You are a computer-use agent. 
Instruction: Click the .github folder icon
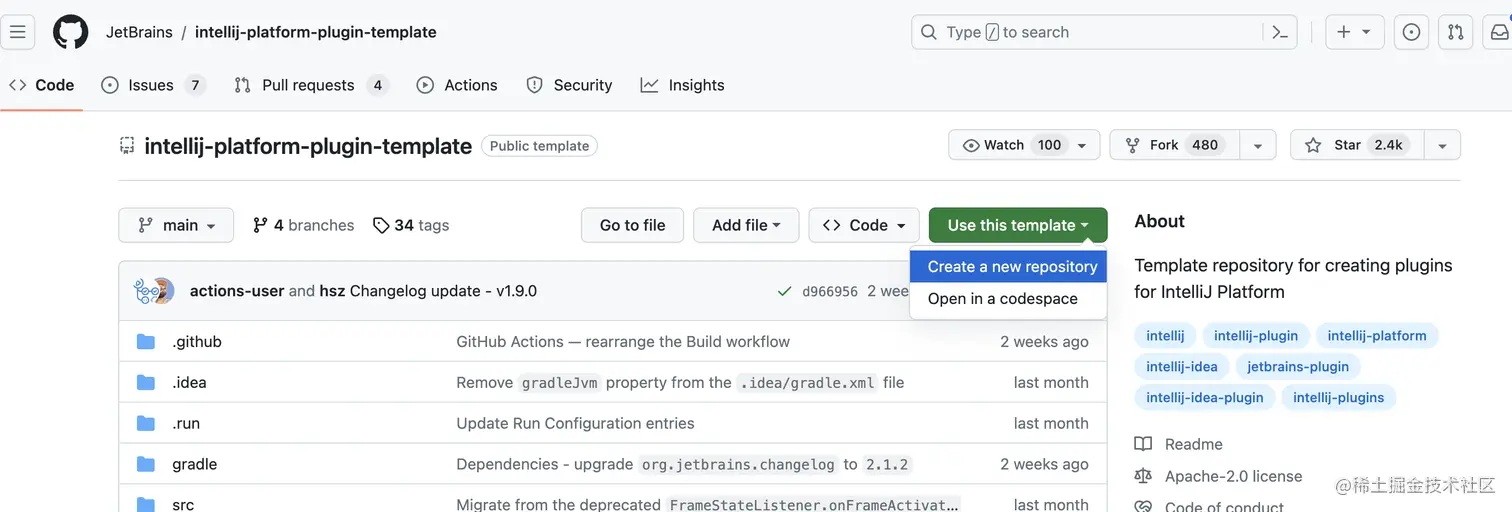pyautogui.click(x=146, y=342)
